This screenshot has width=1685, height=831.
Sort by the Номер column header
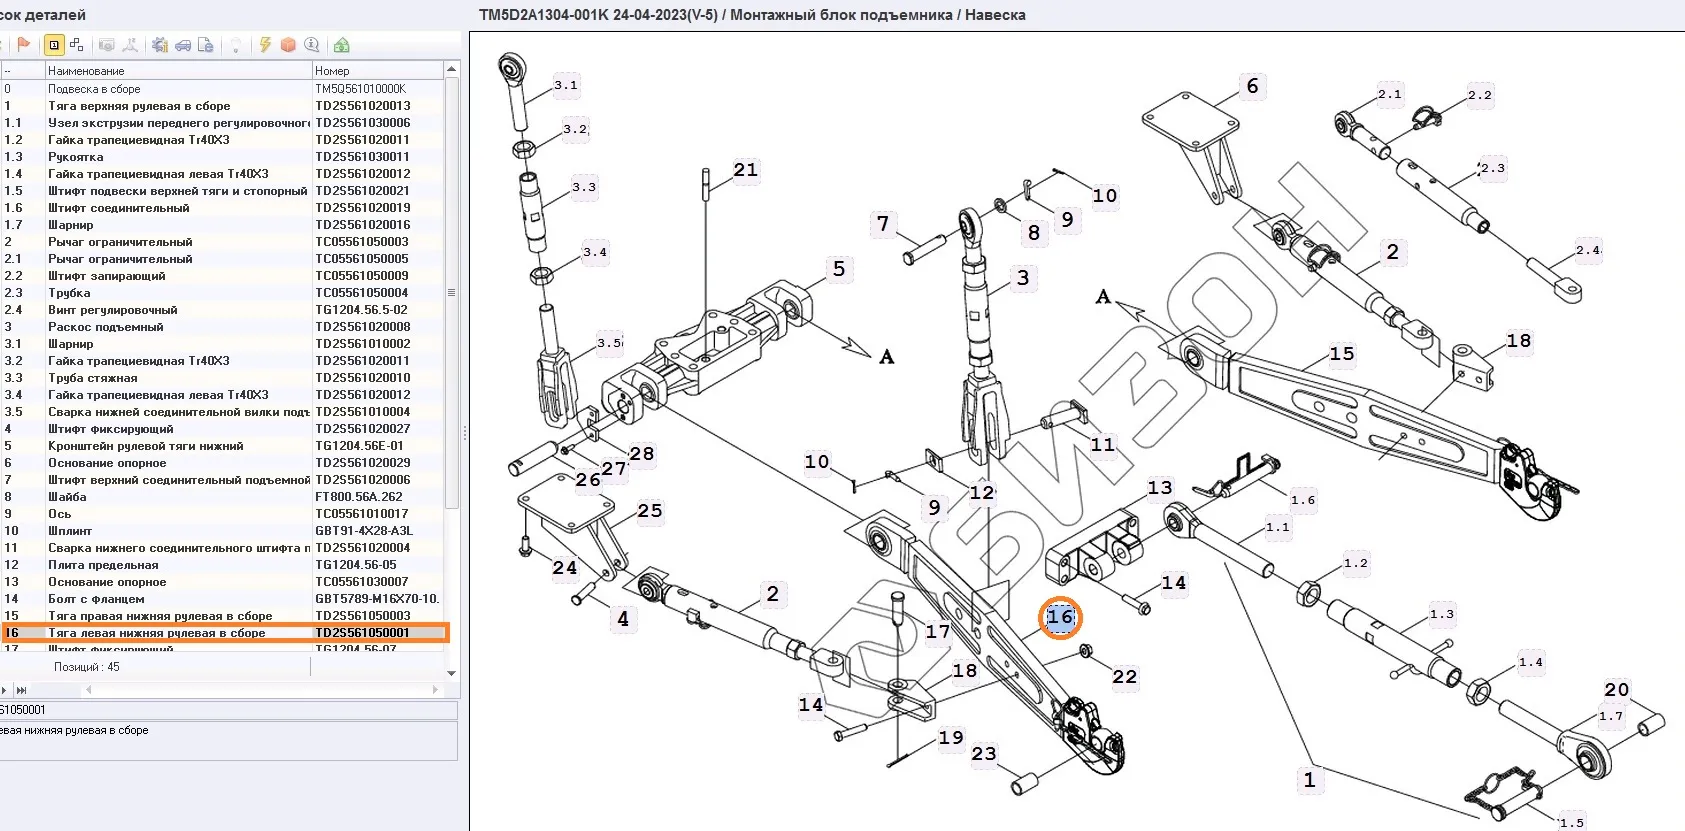(x=377, y=71)
